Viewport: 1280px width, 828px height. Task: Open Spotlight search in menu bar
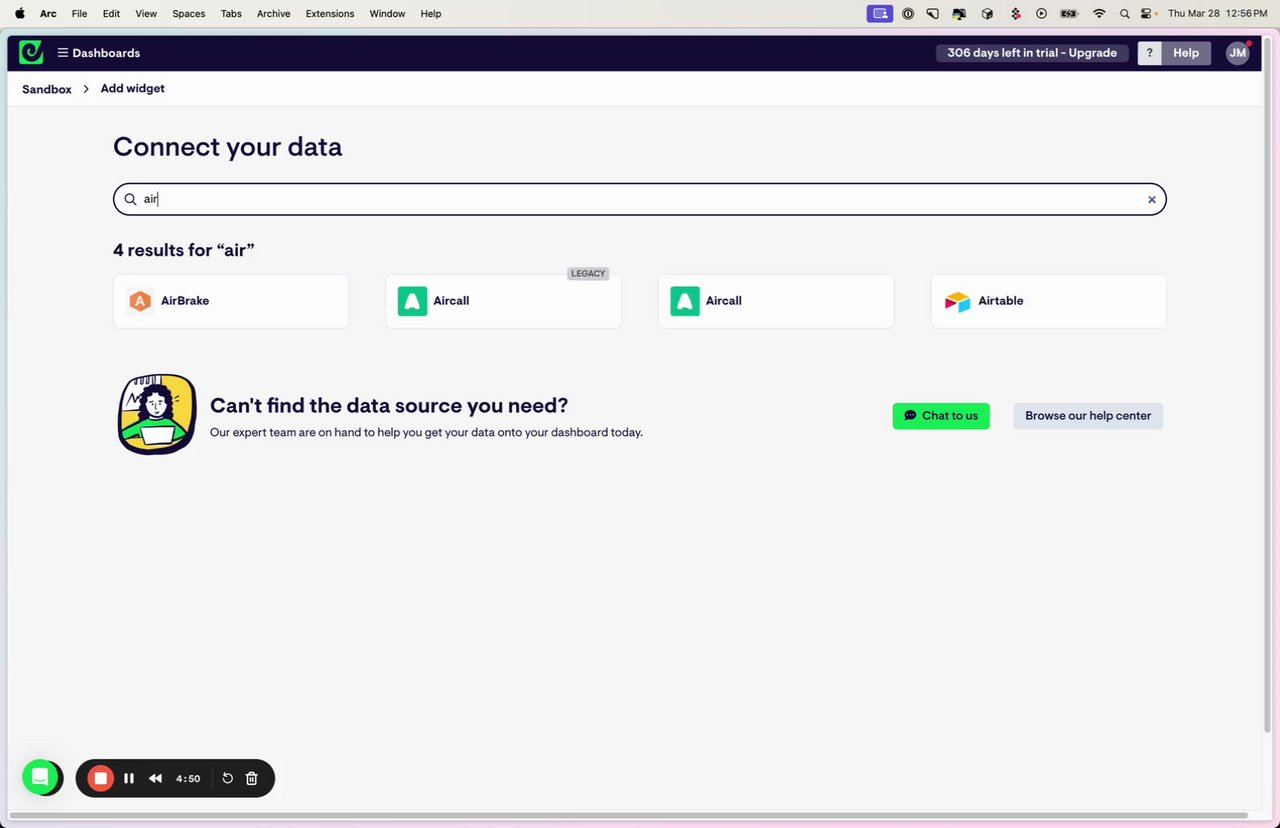click(1125, 14)
